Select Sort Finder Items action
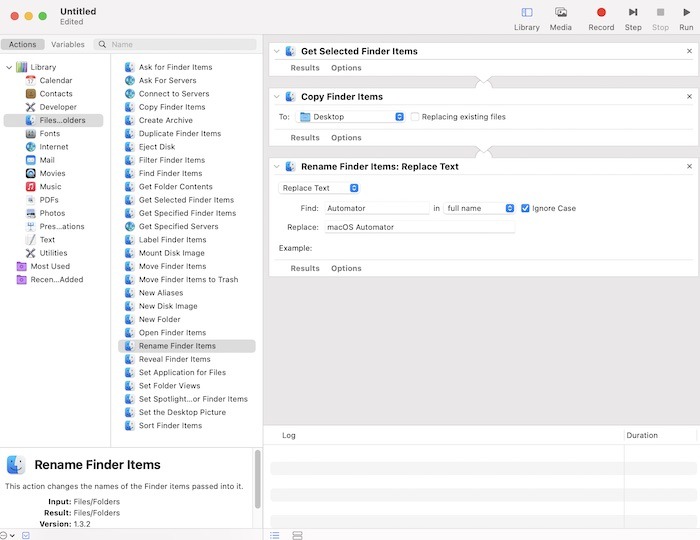Image resolution: width=700 pixels, height=540 pixels. click(170, 426)
